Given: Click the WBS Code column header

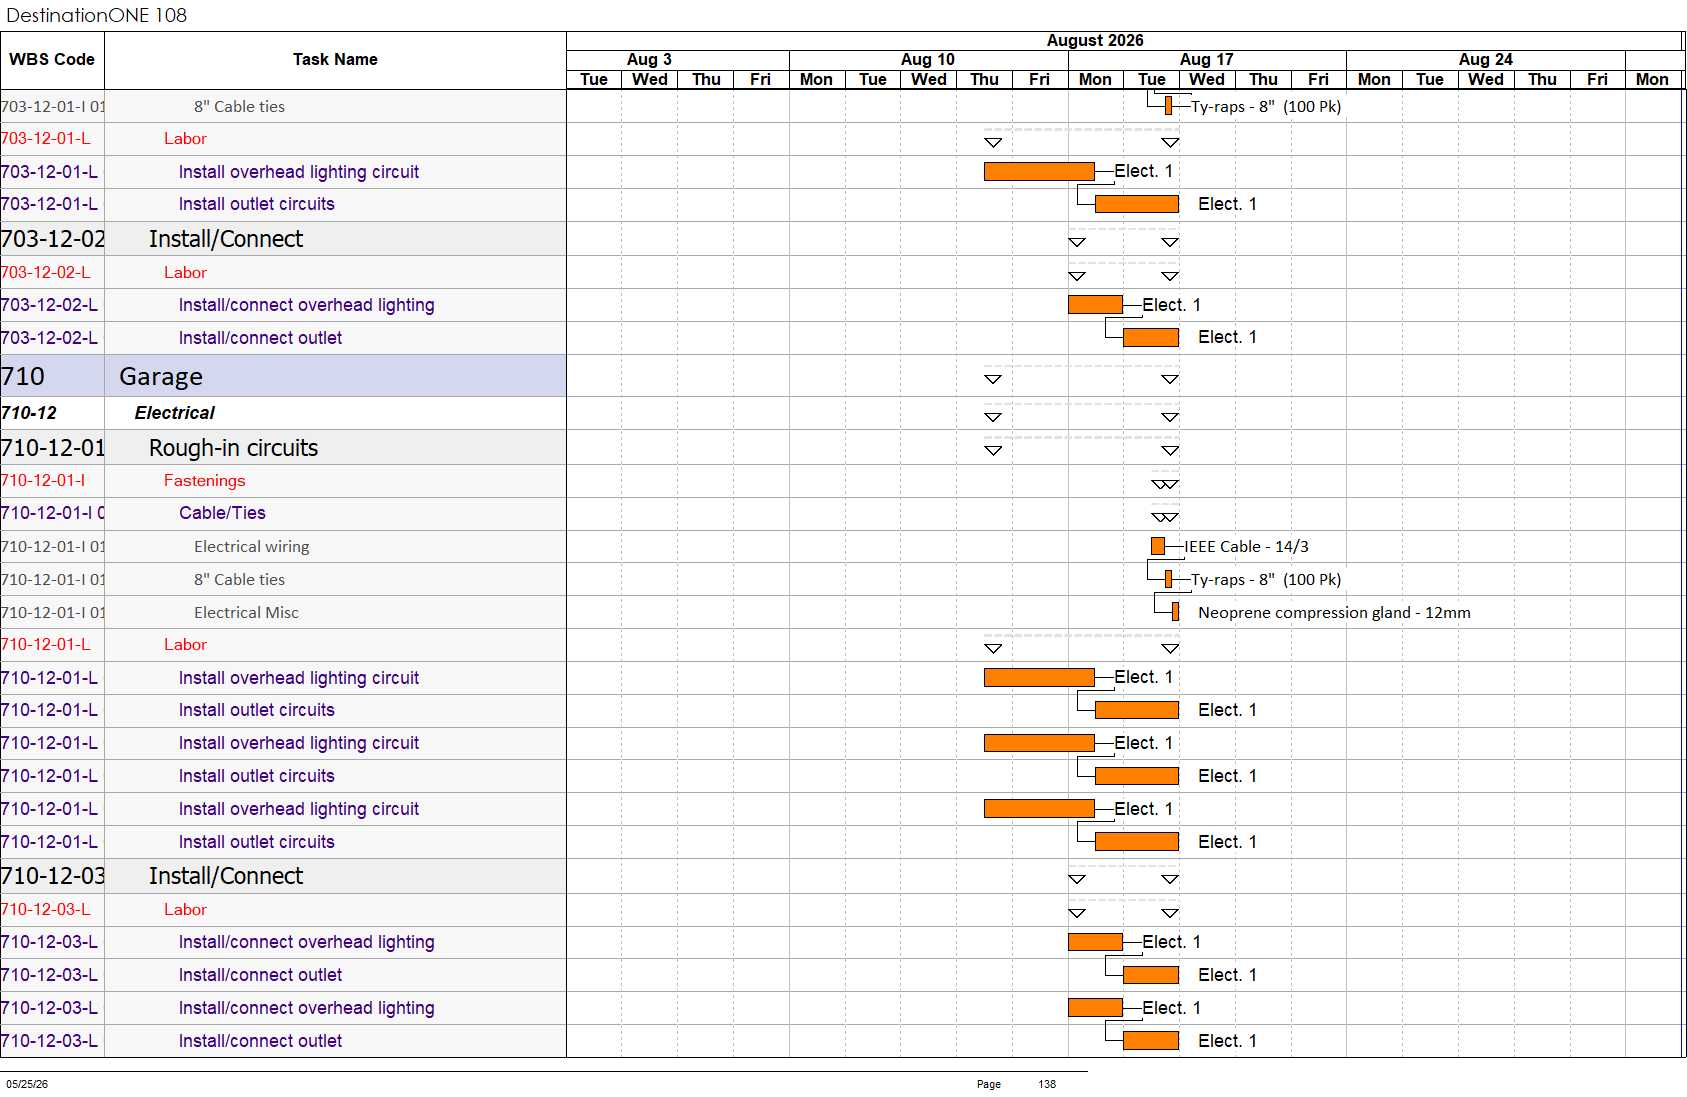Looking at the screenshot, I should tap(52, 60).
